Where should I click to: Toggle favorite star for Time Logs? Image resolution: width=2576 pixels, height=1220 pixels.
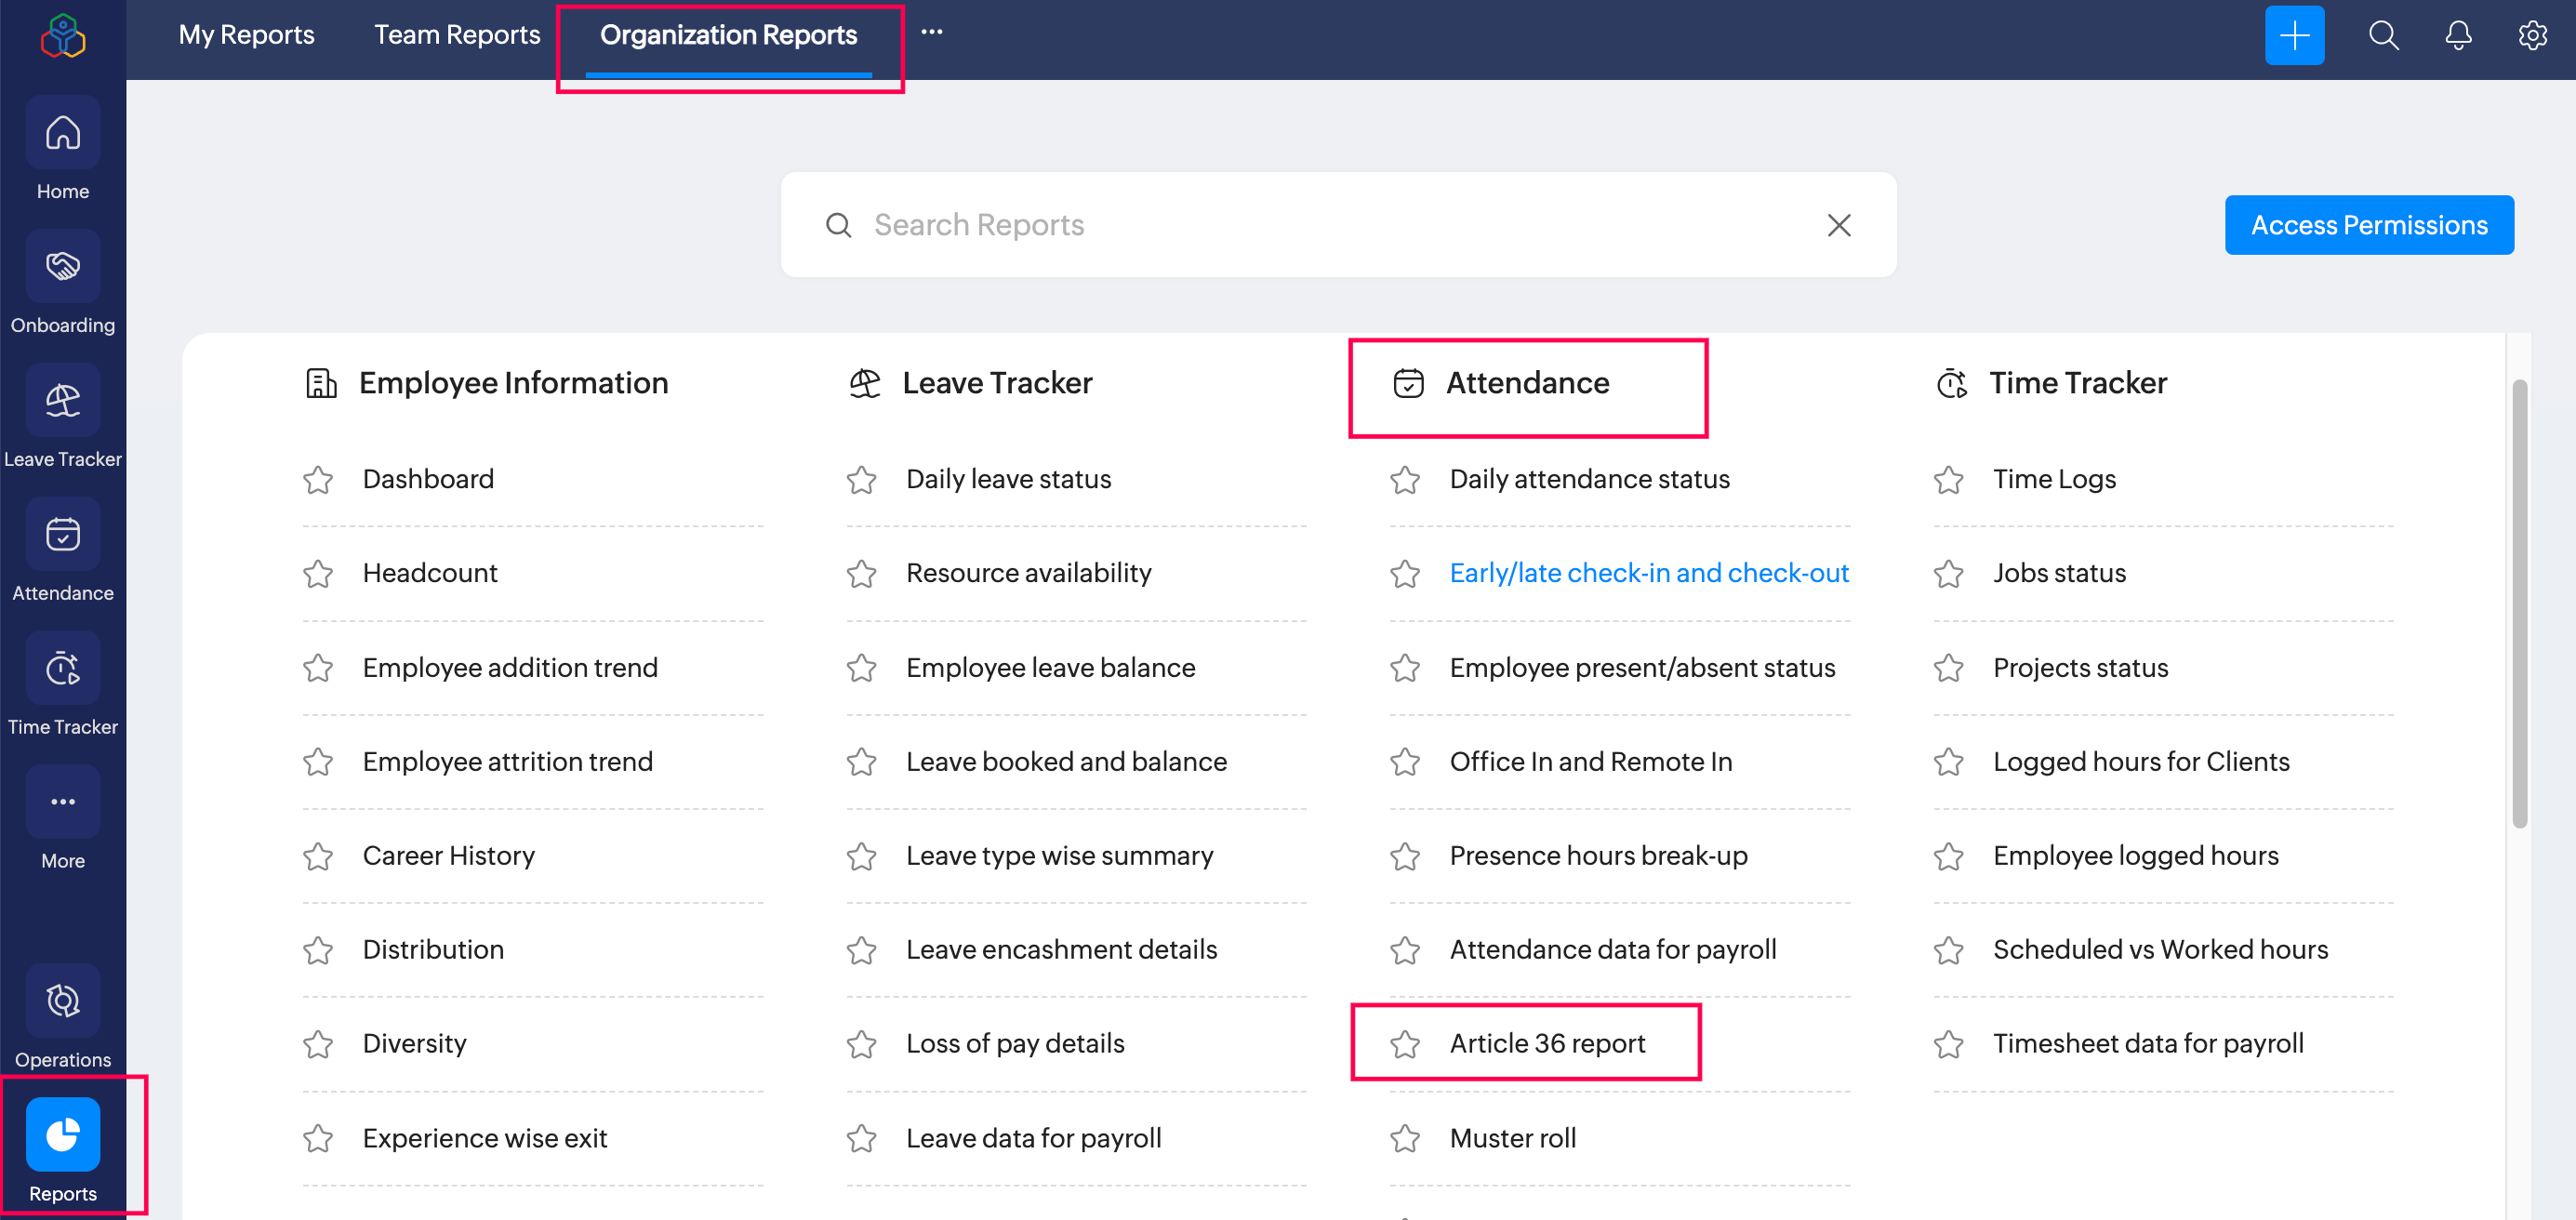[x=1947, y=480]
